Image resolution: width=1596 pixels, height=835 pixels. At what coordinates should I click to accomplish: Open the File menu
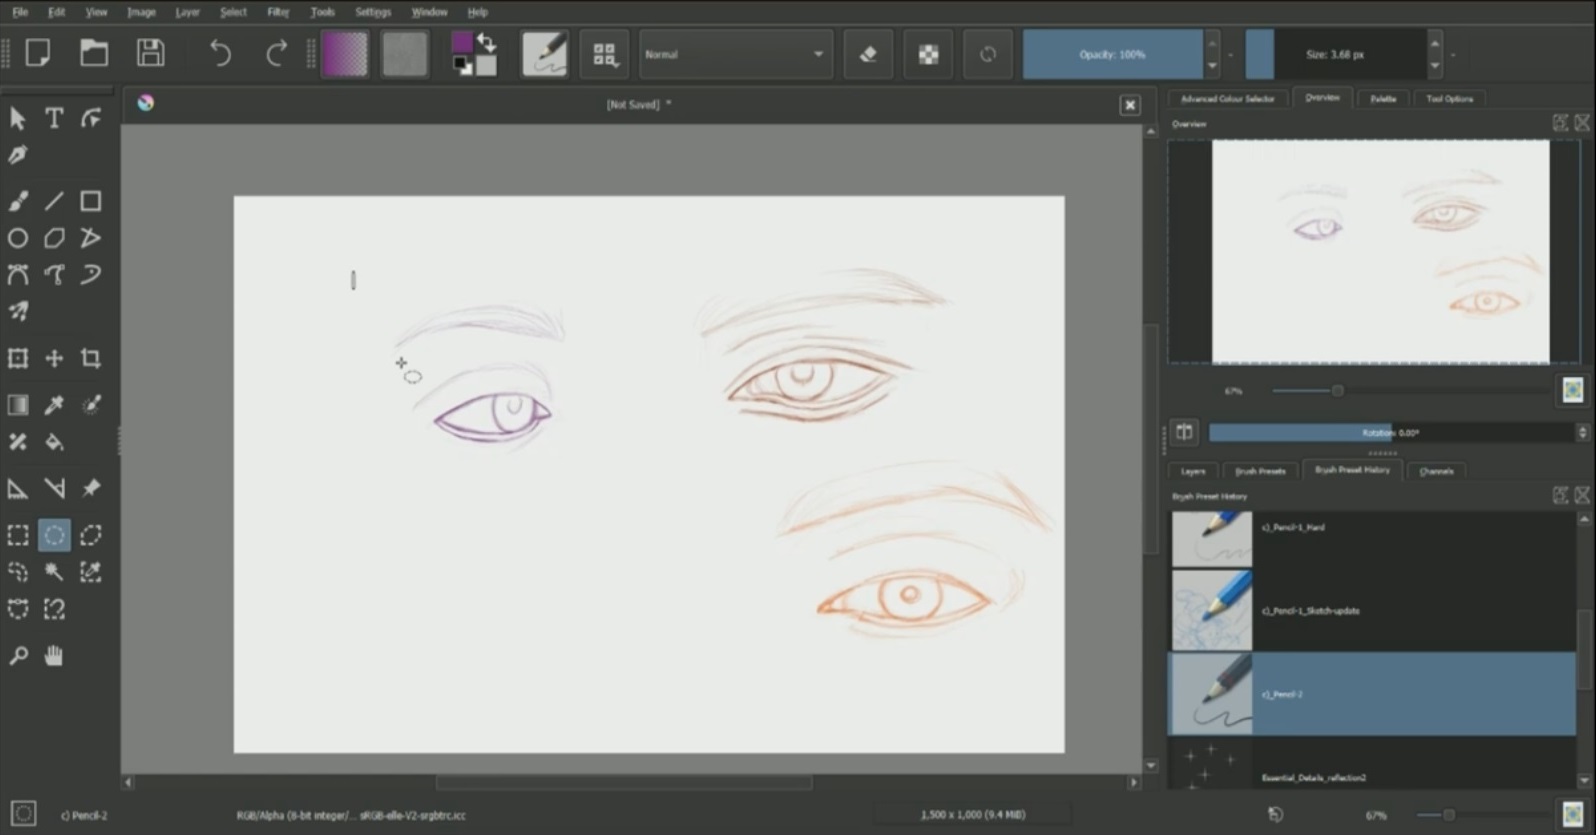(20, 12)
